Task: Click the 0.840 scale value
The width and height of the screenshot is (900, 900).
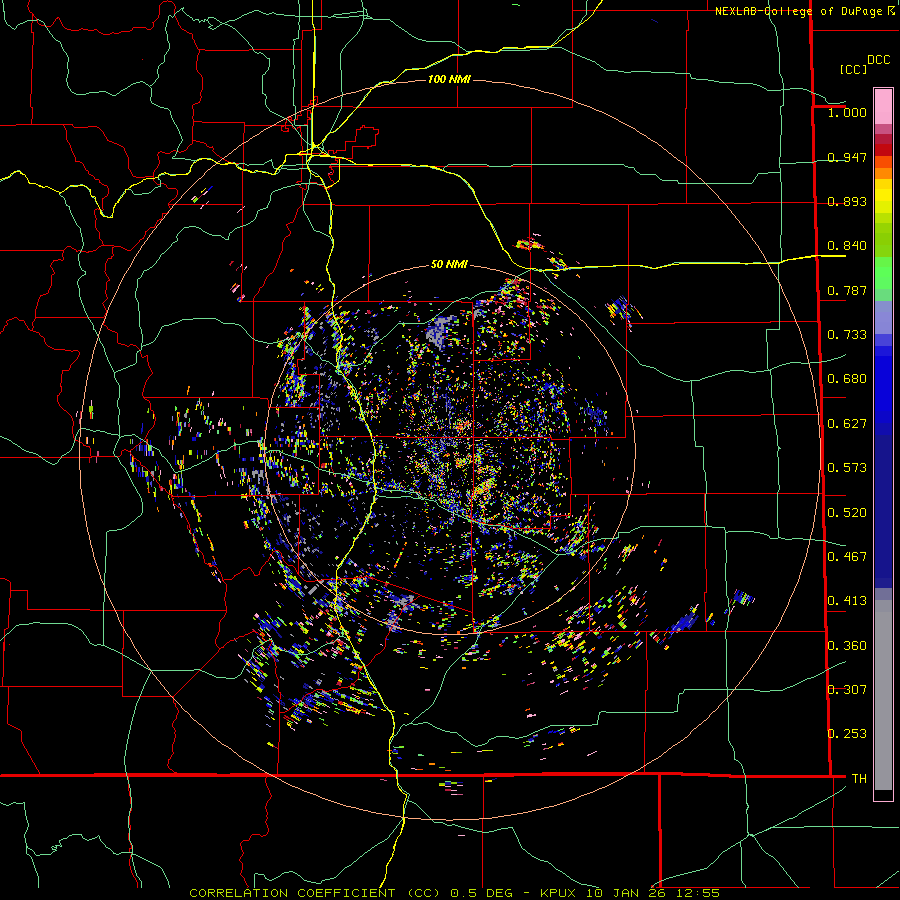Action: pyautogui.click(x=847, y=246)
